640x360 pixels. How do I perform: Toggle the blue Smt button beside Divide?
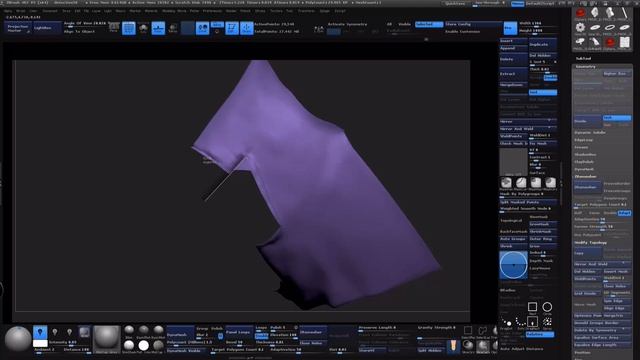click(x=616, y=118)
